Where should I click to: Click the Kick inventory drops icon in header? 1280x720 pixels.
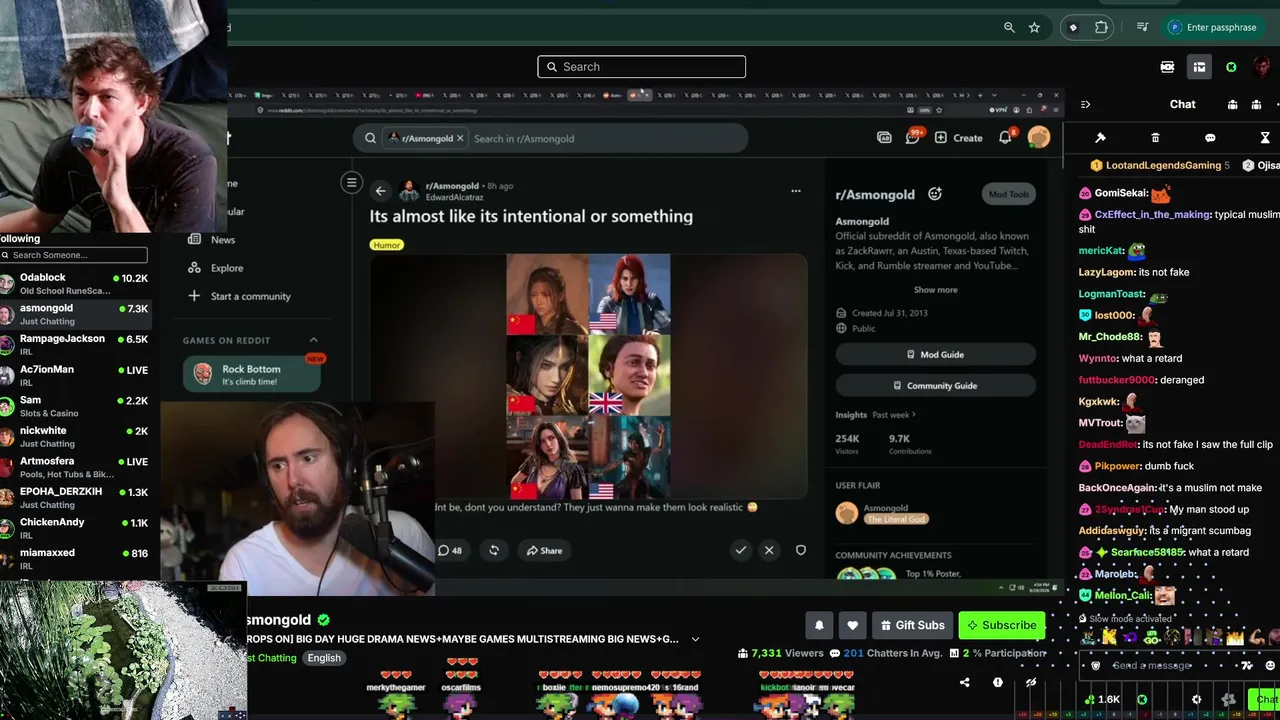point(1199,67)
